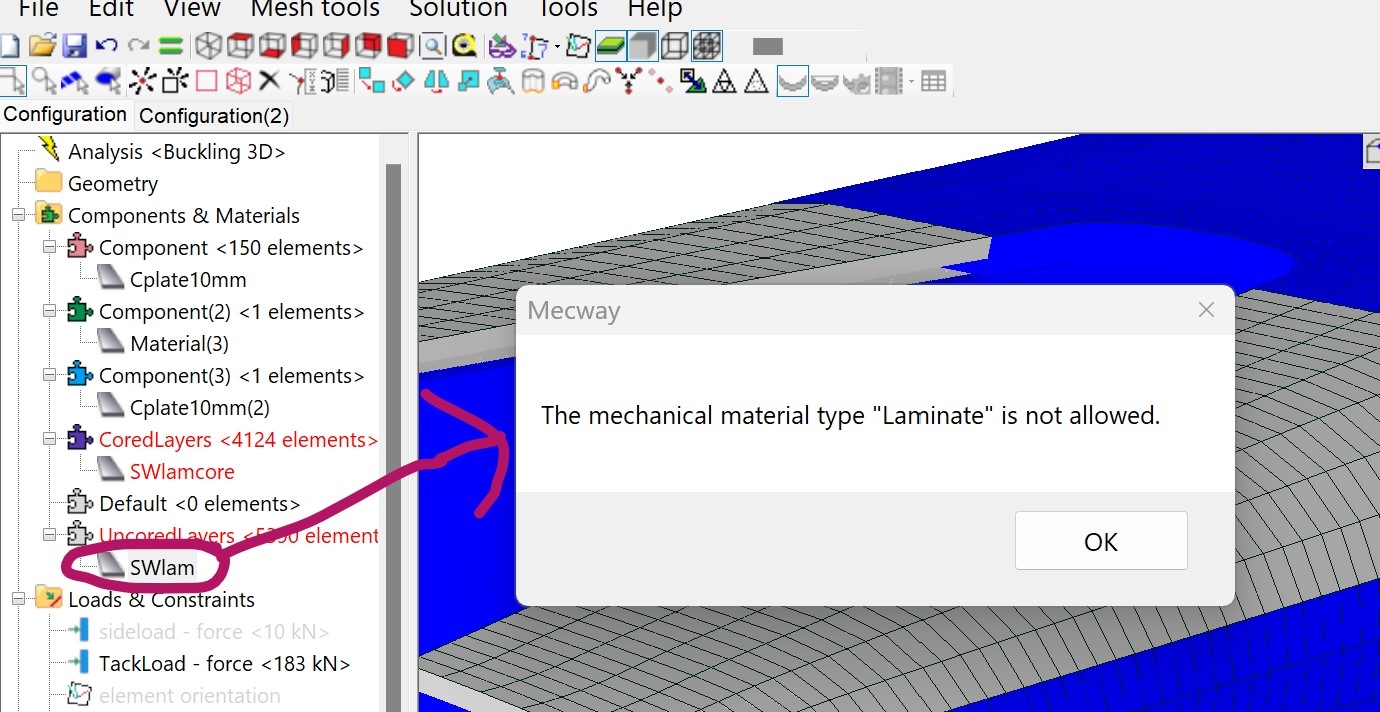Open the Help menu
1380x712 pixels.
[655, 9]
